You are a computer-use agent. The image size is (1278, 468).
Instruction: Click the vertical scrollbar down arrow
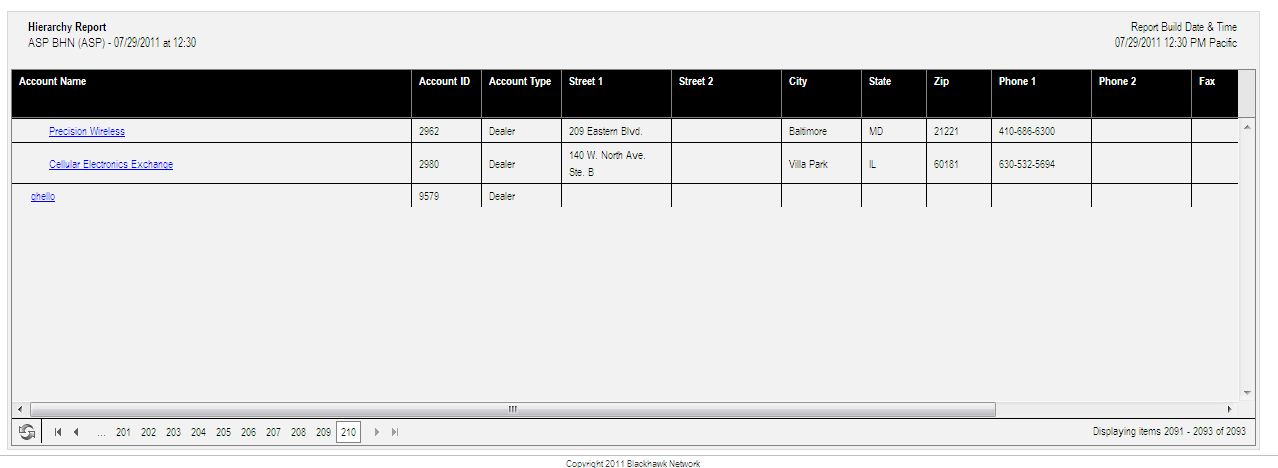click(x=1246, y=393)
